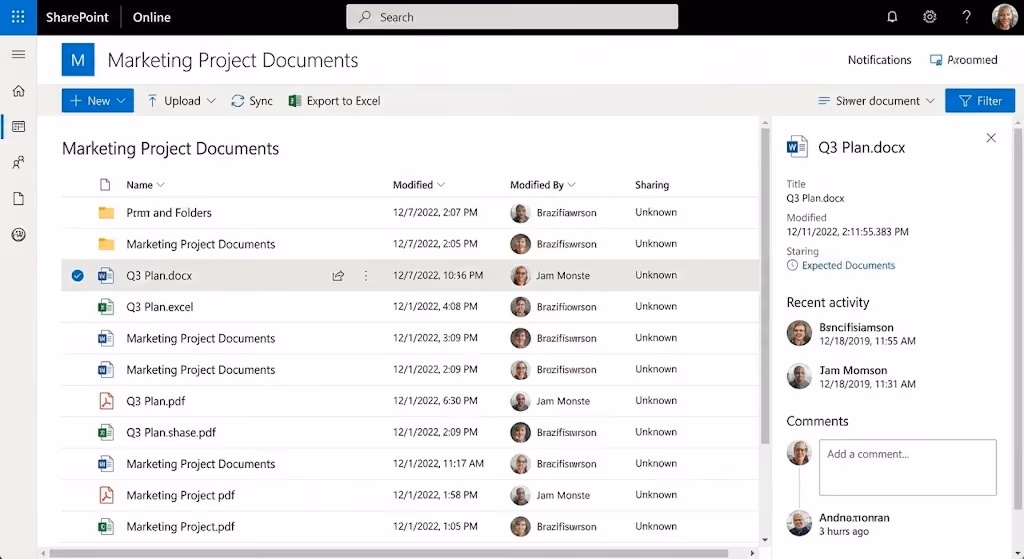Click the share icon on the Q3 Plan.docx row
This screenshot has height=559, width=1024.
[x=338, y=276]
